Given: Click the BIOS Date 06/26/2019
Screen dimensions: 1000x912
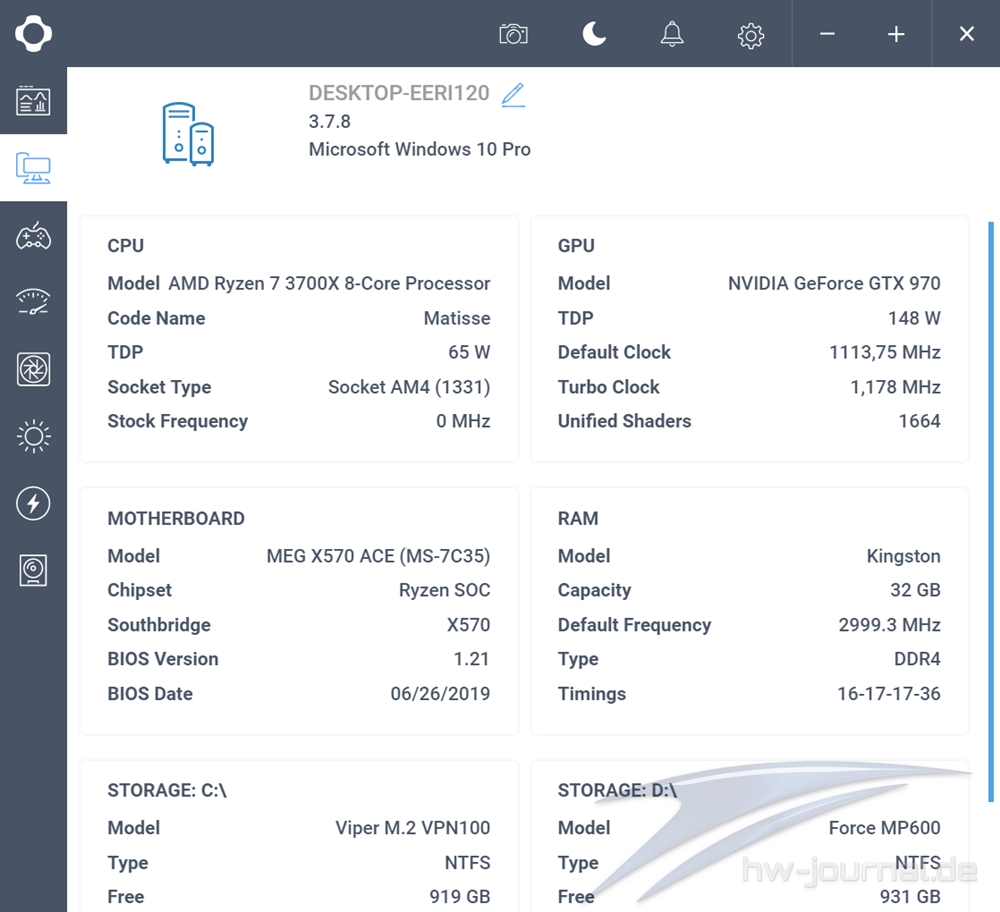Looking at the screenshot, I should 440,694.
